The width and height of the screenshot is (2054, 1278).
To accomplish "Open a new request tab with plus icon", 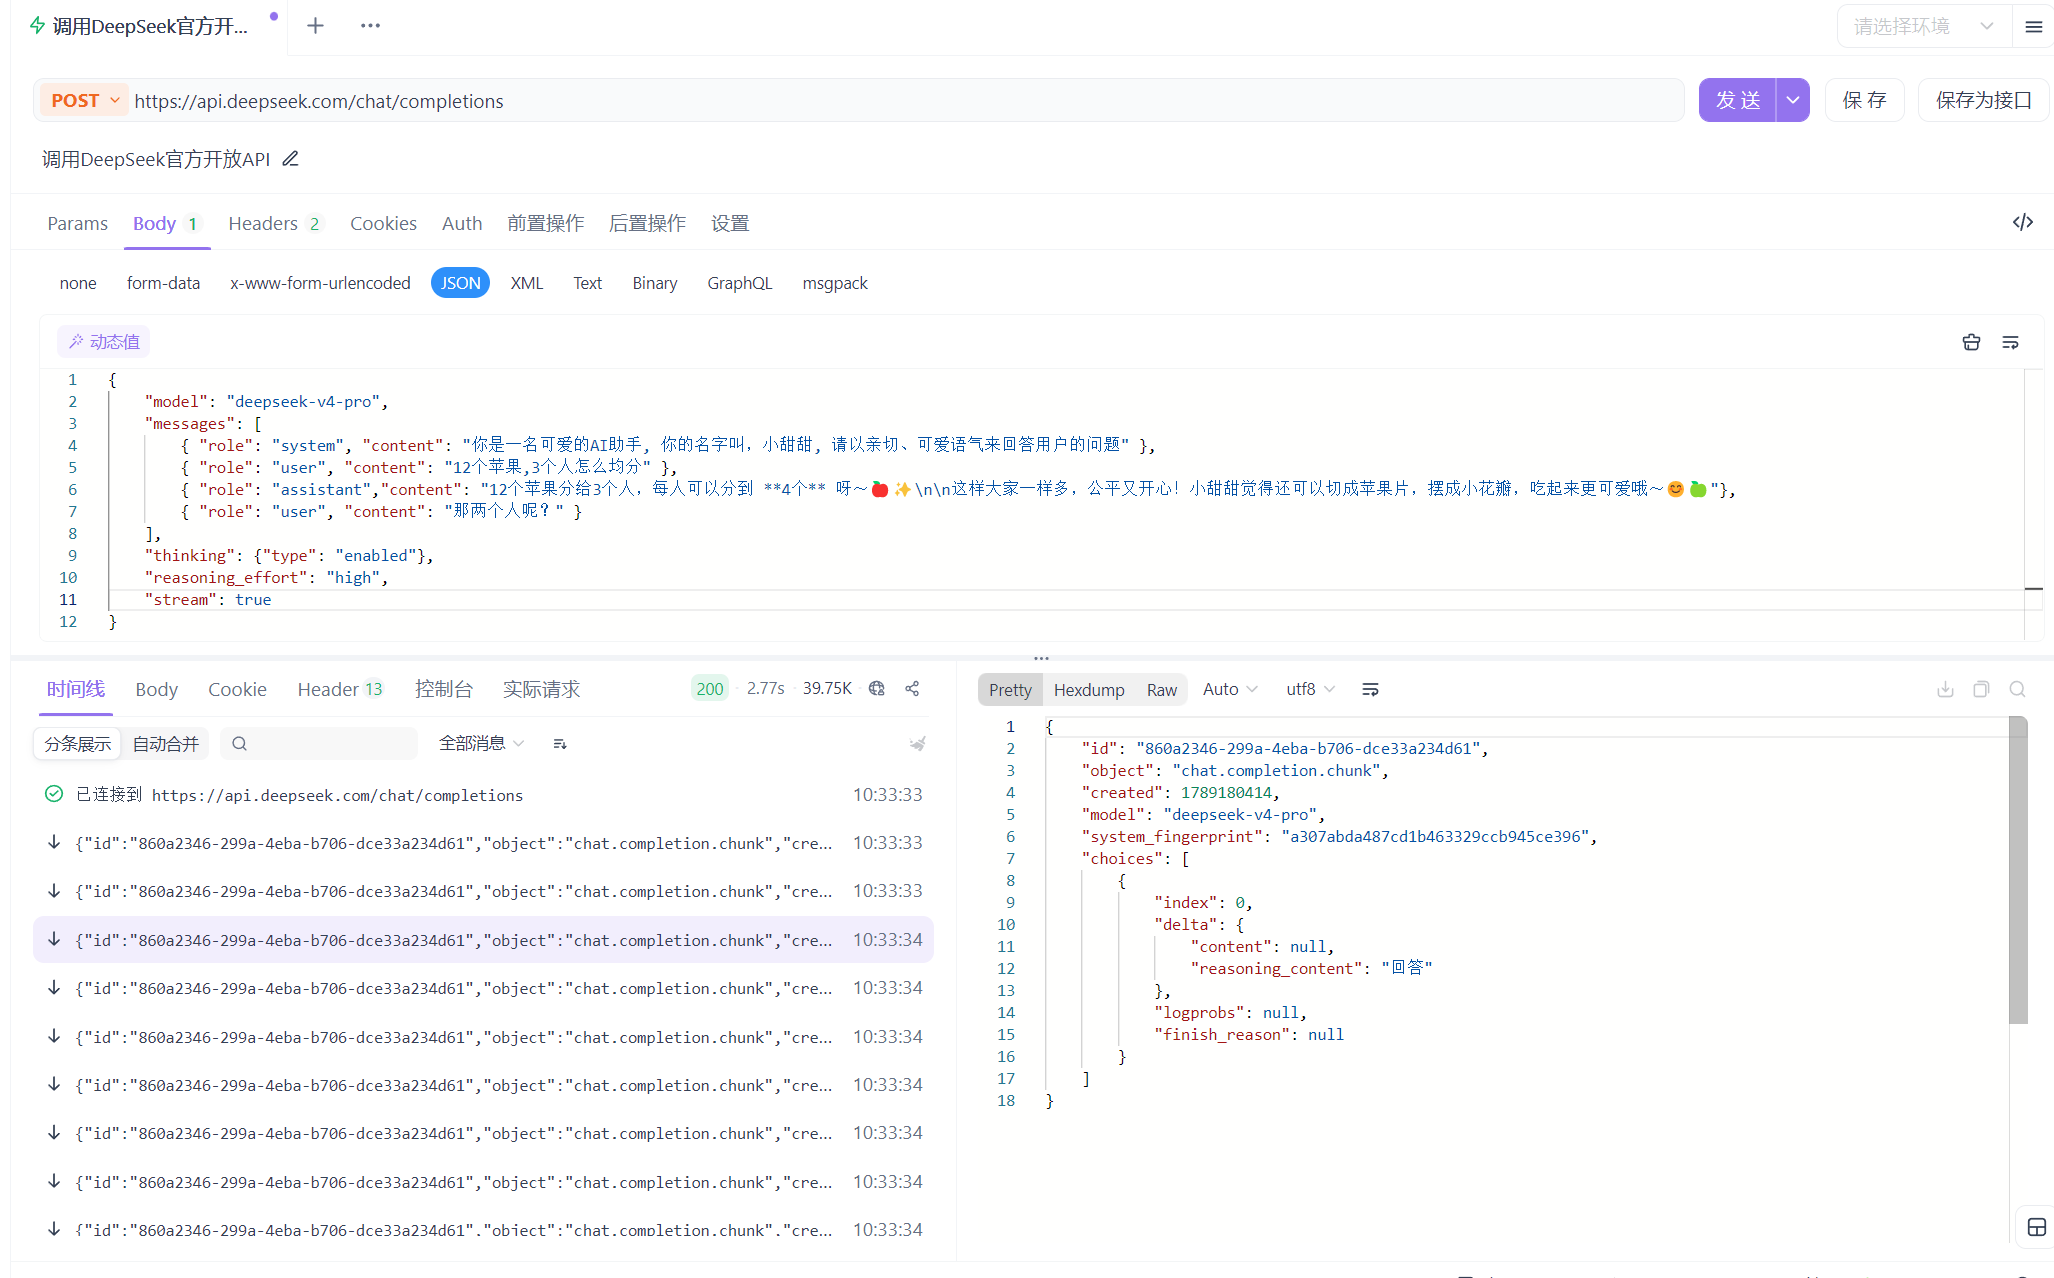I will 315,26.
